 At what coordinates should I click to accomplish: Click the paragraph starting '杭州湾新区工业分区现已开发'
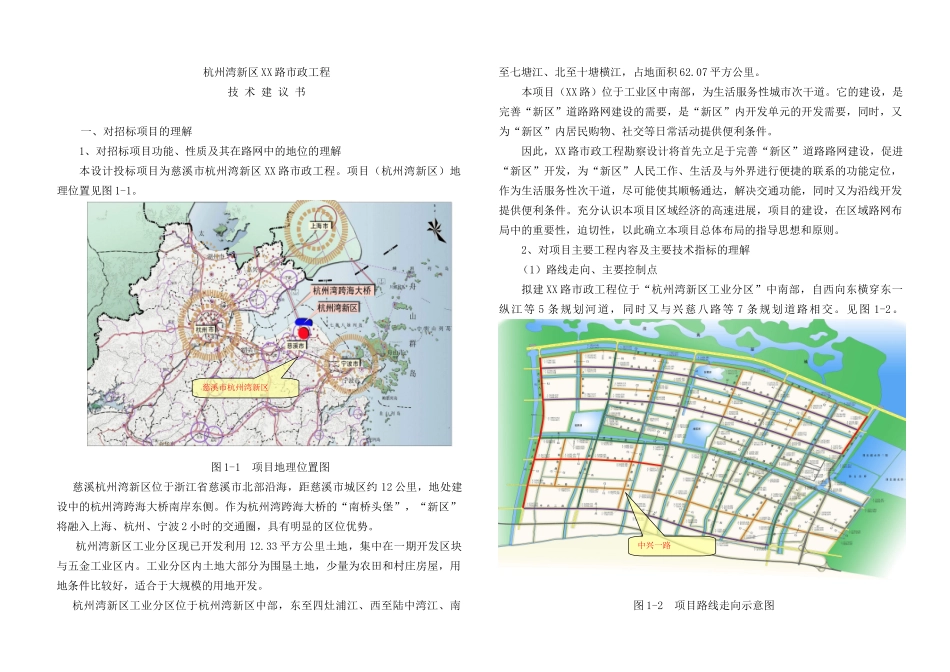[259, 566]
